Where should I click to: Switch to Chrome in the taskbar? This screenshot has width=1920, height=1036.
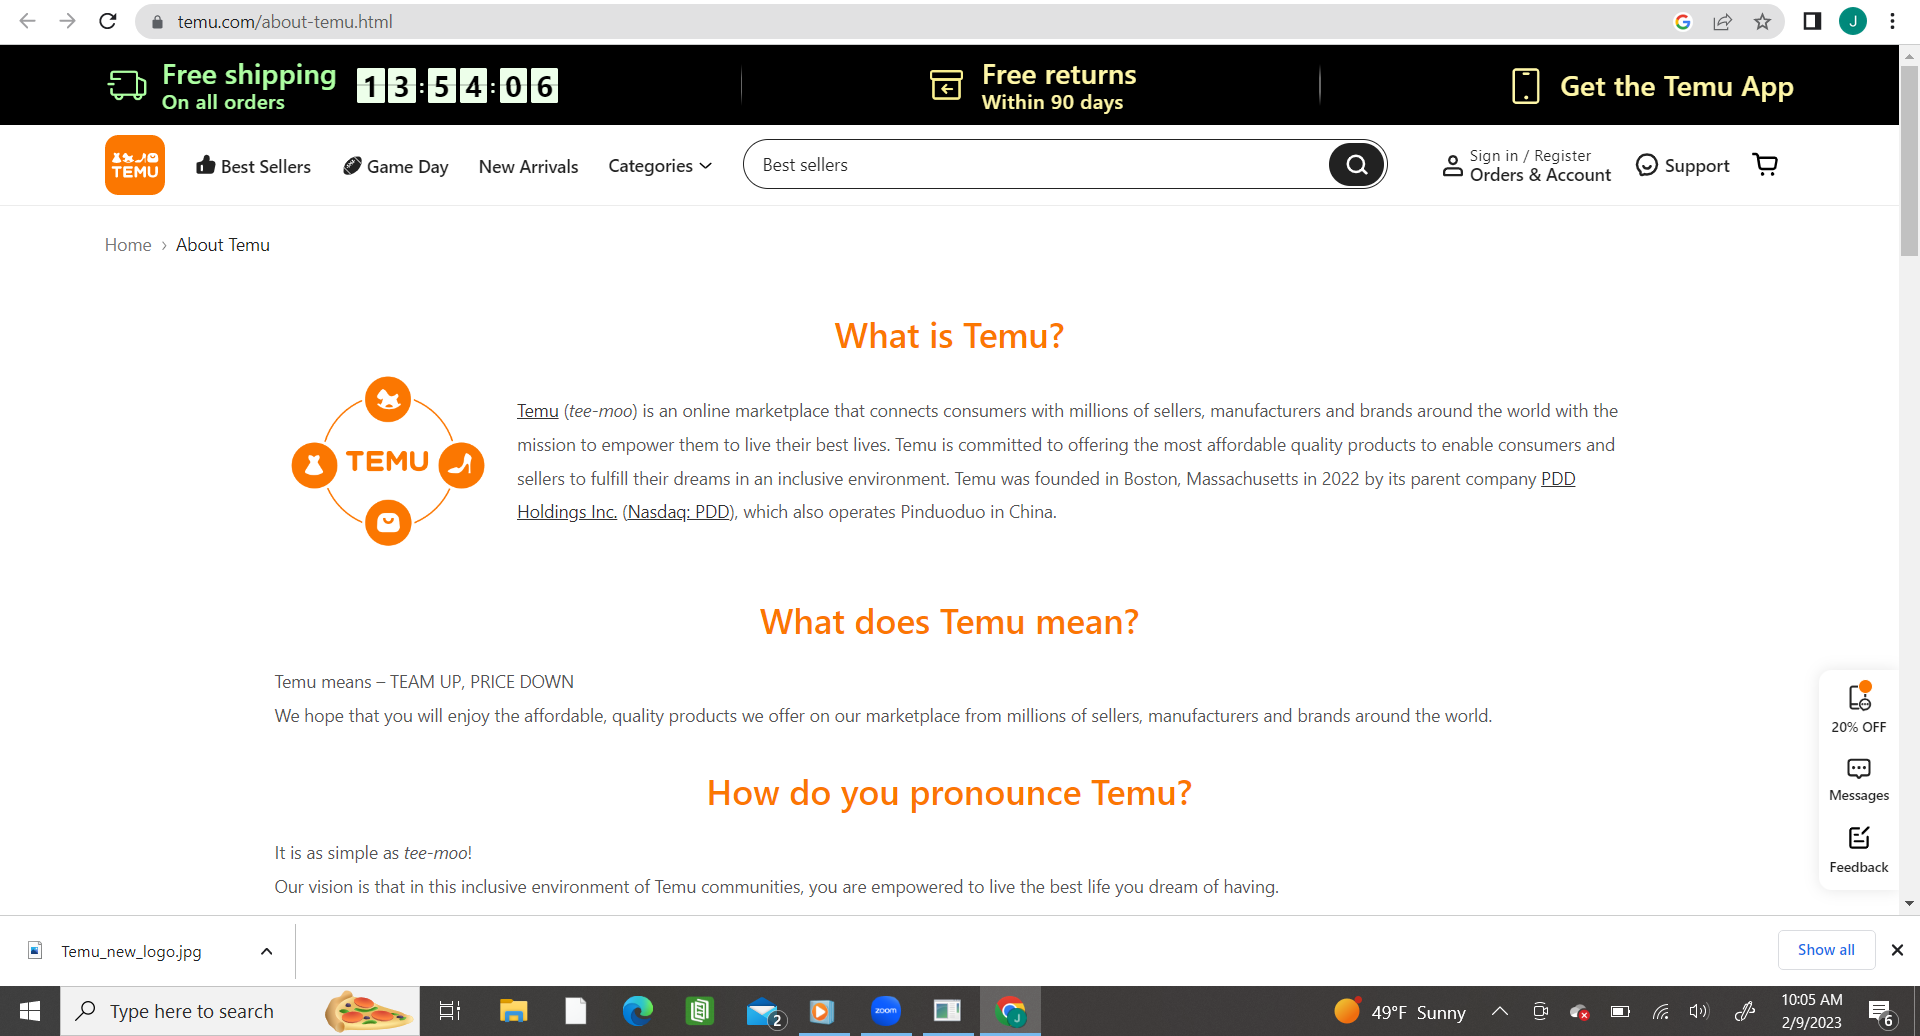pos(1011,1011)
